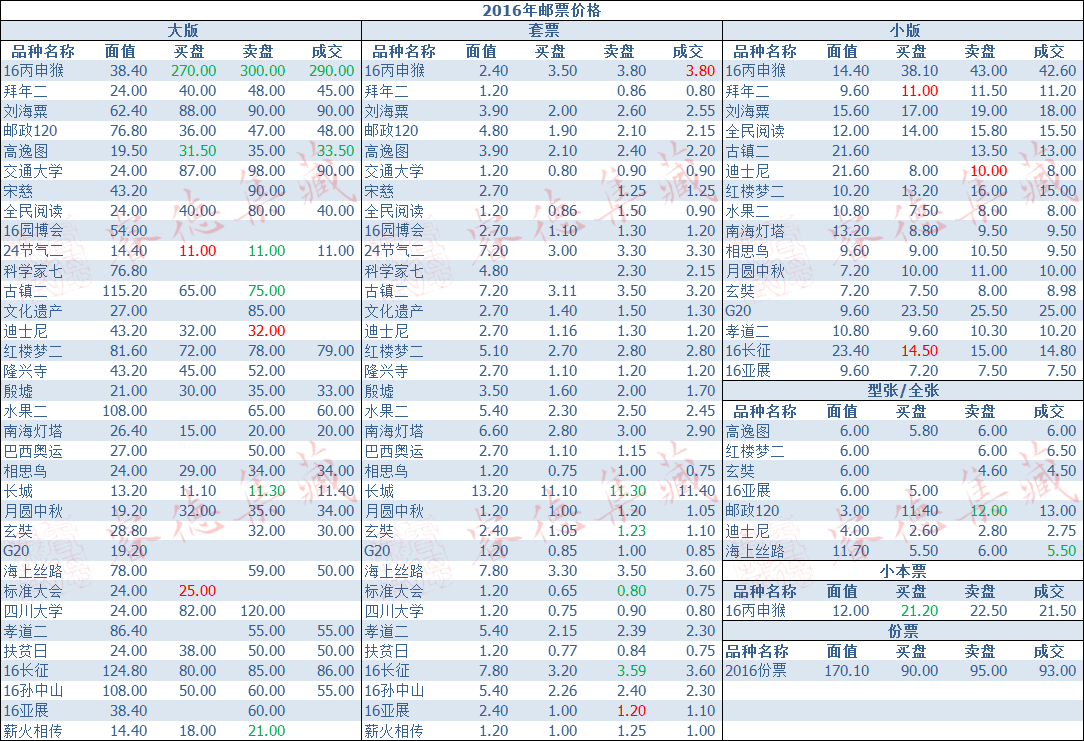Select 2016份票 row name cell
The image size is (1084, 741).
(x=756, y=670)
